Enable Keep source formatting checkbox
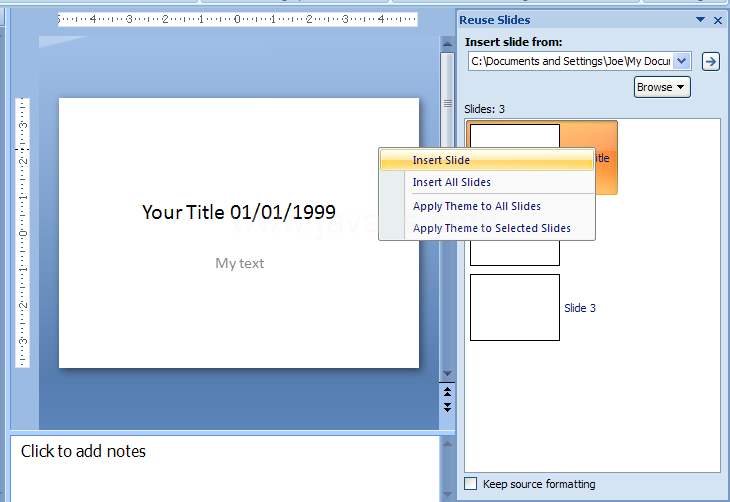Viewport: 730px width, 502px height. tap(471, 484)
